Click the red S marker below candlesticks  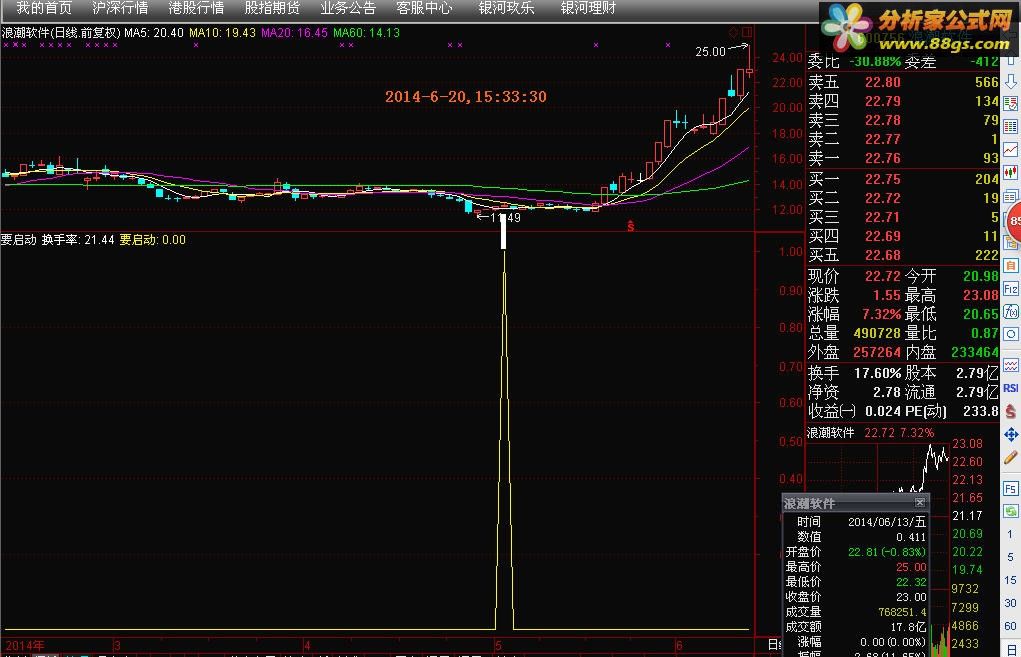[x=630, y=226]
